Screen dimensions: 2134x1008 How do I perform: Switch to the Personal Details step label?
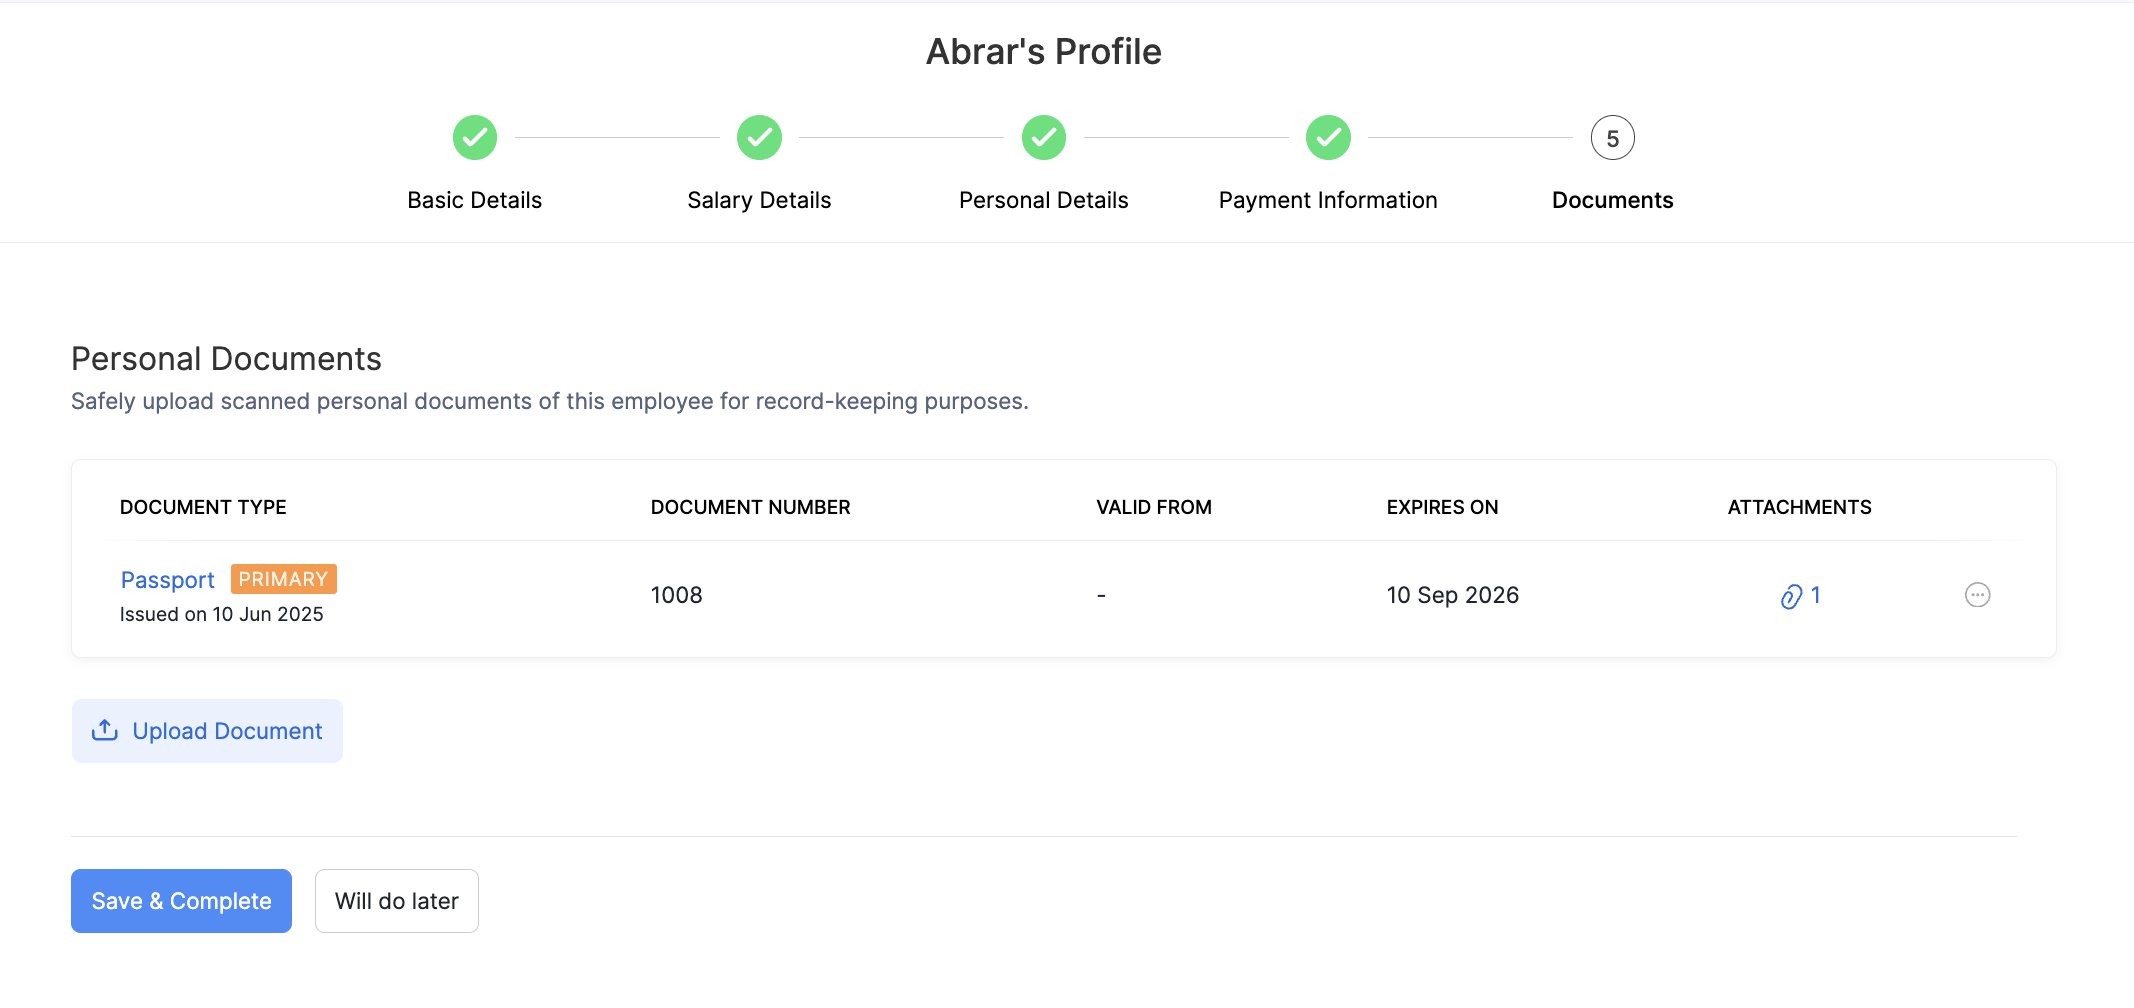click(x=1043, y=200)
